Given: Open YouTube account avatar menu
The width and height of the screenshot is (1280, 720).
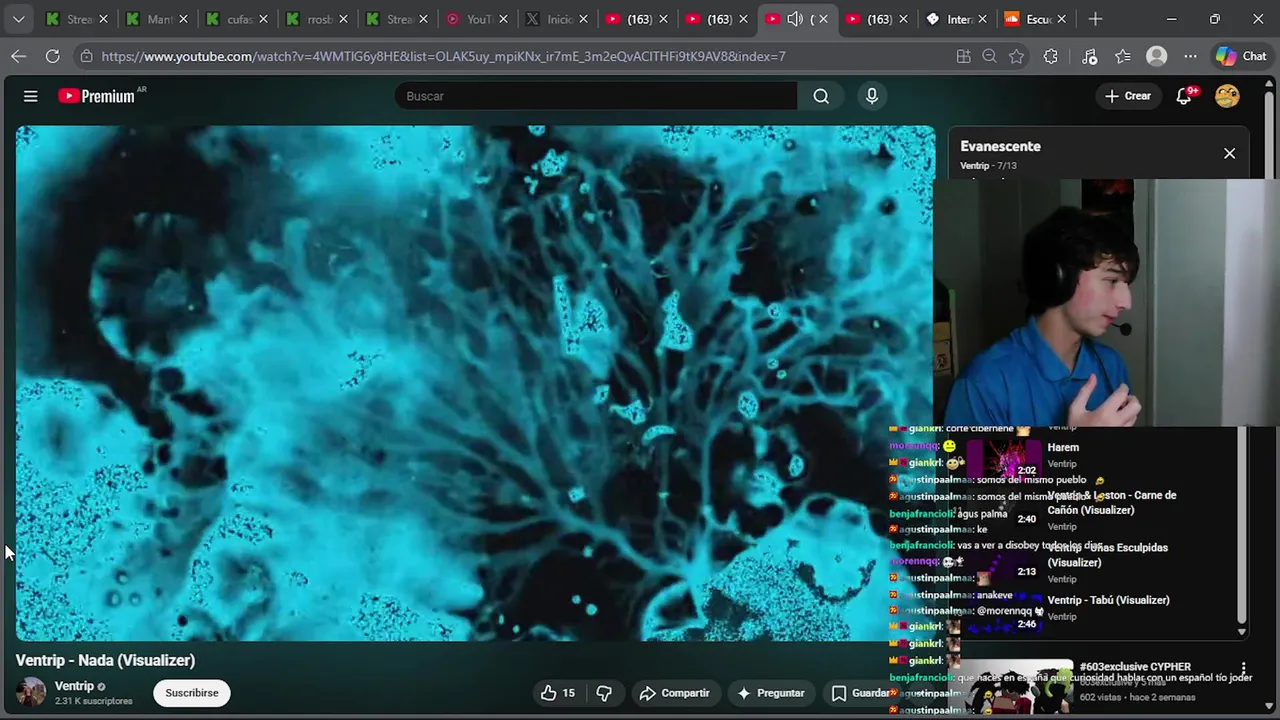Looking at the screenshot, I should click(x=1227, y=96).
